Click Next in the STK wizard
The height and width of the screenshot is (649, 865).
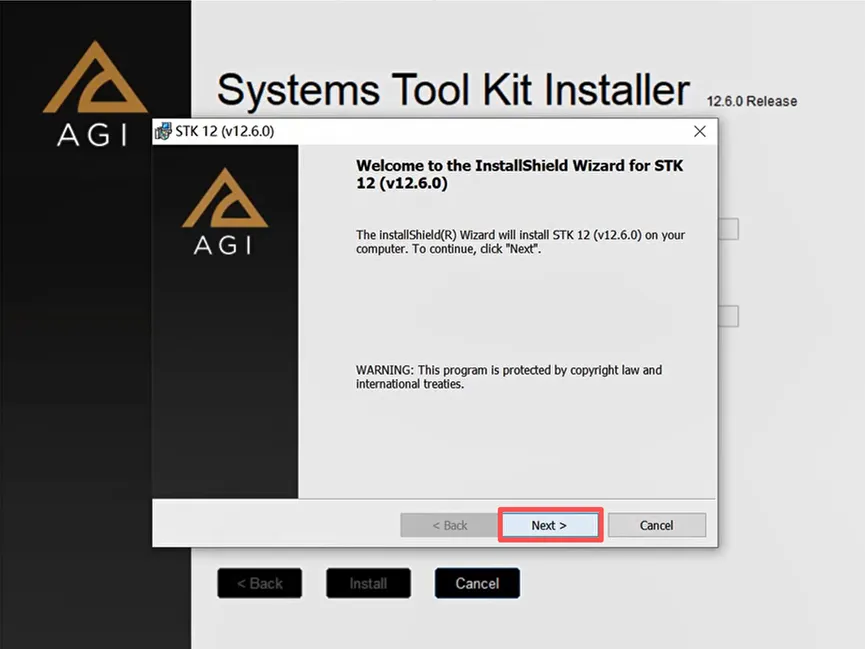tap(549, 525)
